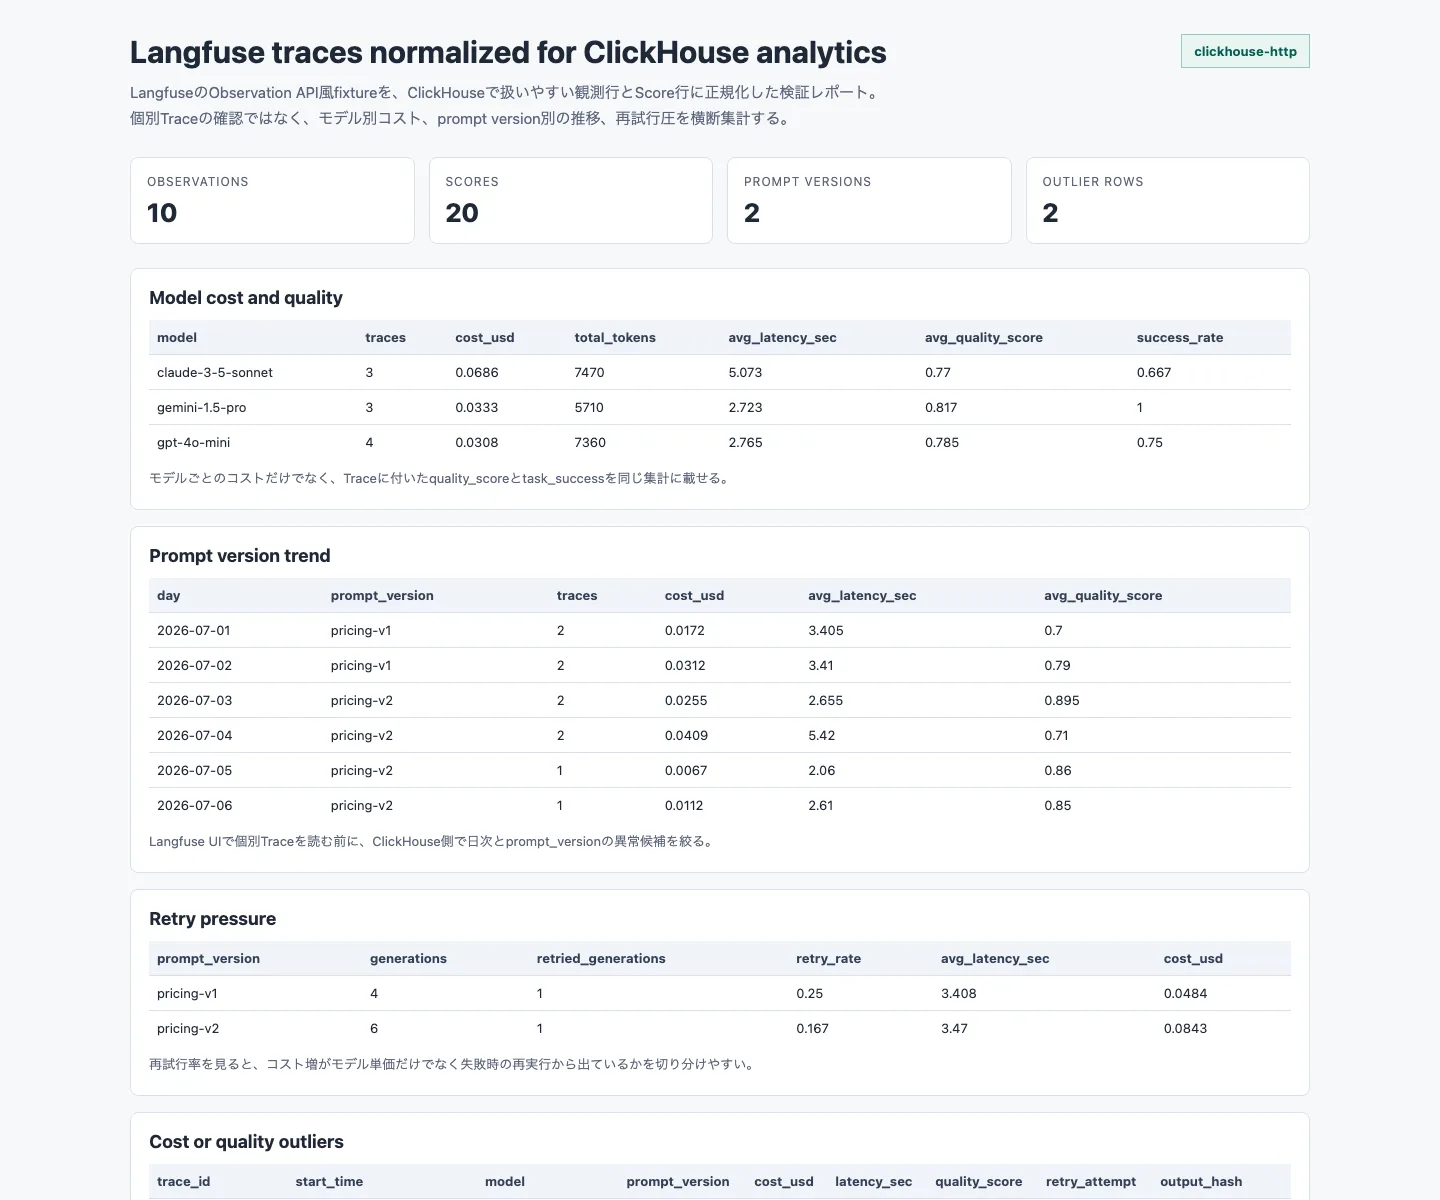Image resolution: width=1440 pixels, height=1200 pixels.
Task: Click the "Retry pressure" section heading
Action: [213, 919]
